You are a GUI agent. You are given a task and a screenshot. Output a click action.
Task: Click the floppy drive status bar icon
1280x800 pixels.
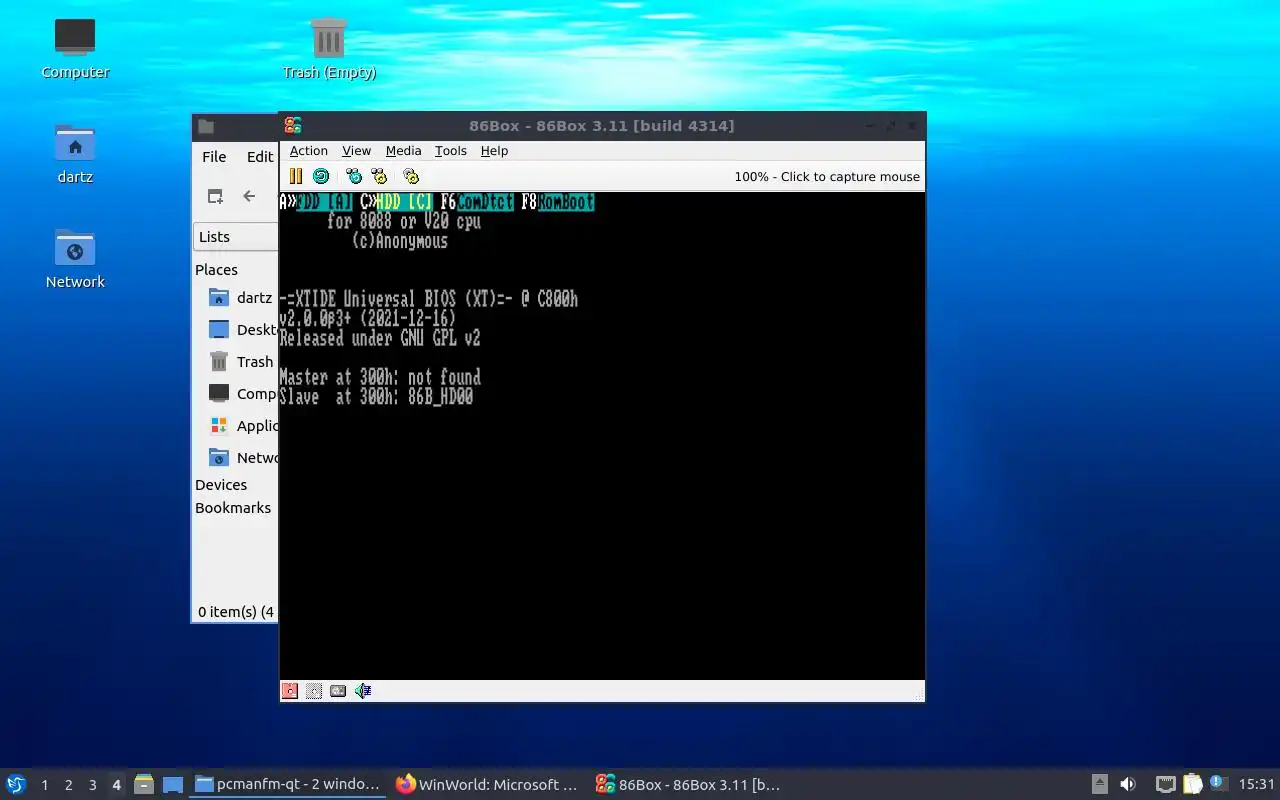[x=290, y=690]
